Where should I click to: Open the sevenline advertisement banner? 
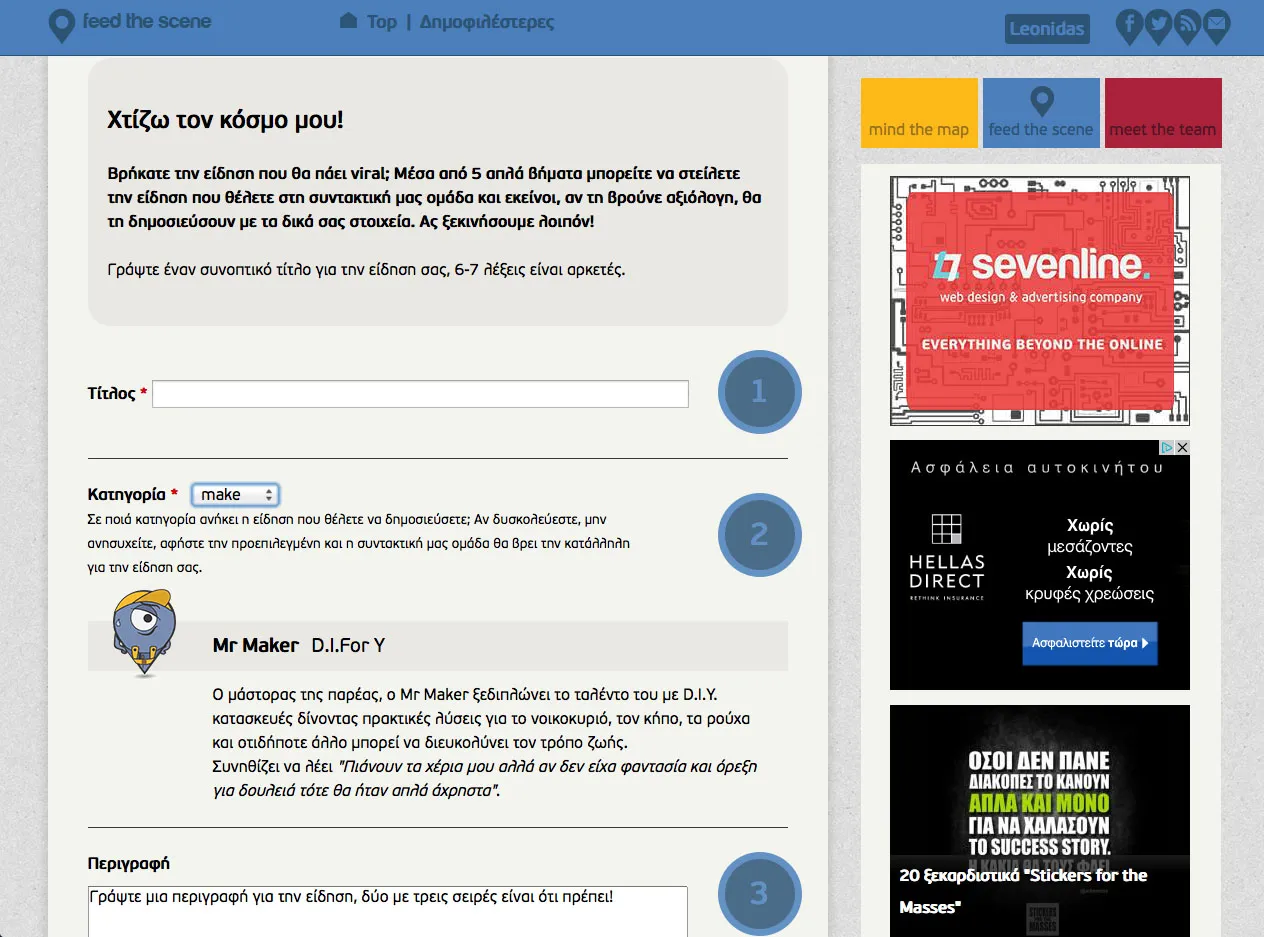[x=1040, y=301]
